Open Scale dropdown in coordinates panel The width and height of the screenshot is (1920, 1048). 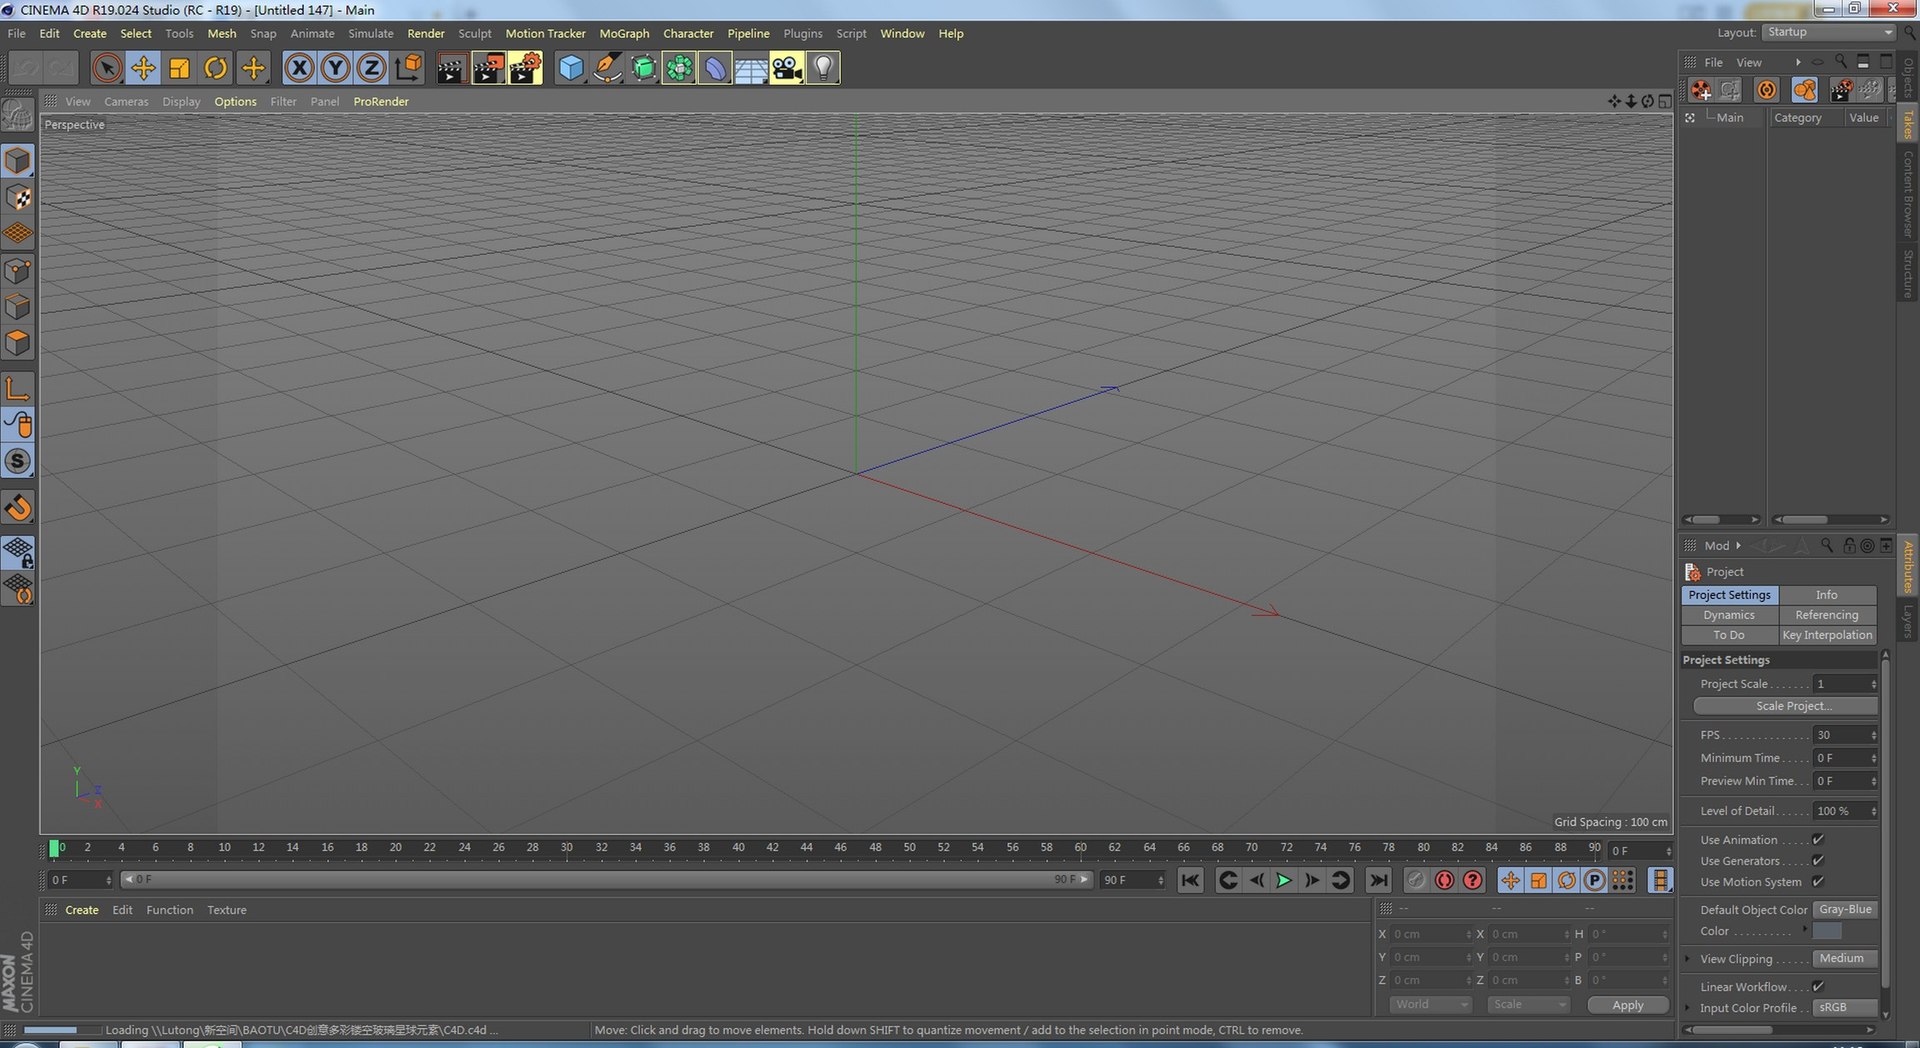click(1527, 1005)
